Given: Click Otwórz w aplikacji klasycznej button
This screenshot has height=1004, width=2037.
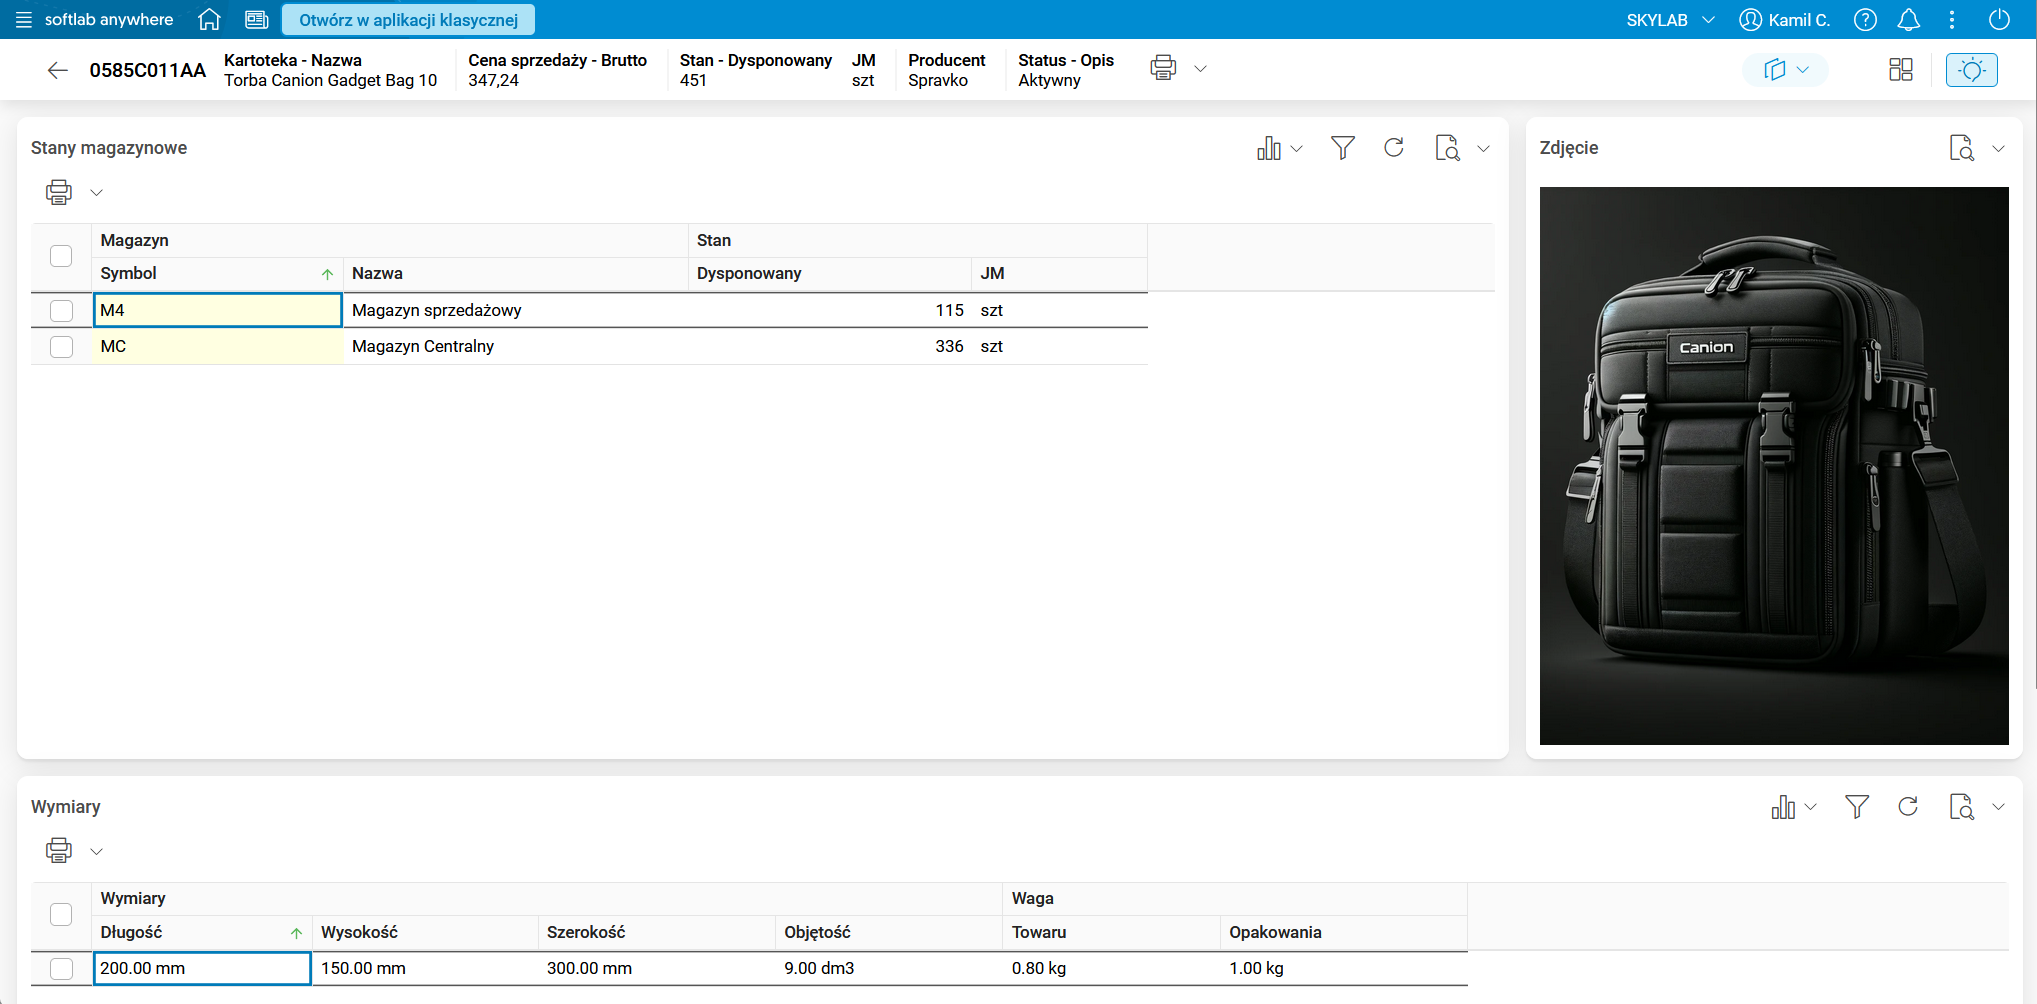Looking at the screenshot, I should (x=408, y=20).
